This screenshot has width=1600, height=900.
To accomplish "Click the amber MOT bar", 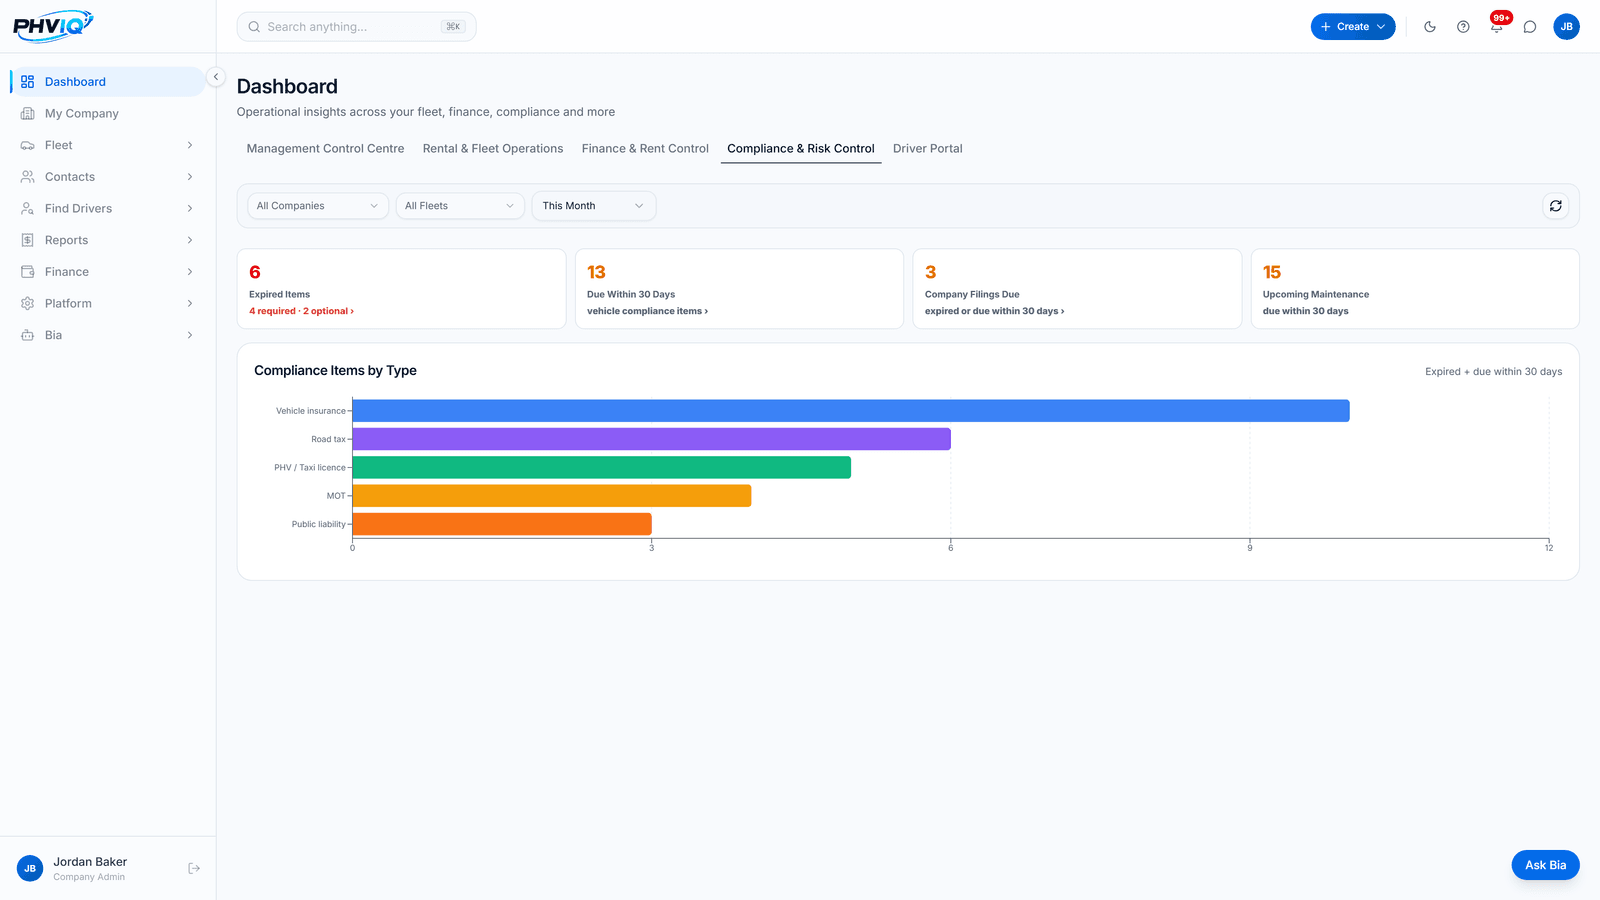I will click(552, 496).
